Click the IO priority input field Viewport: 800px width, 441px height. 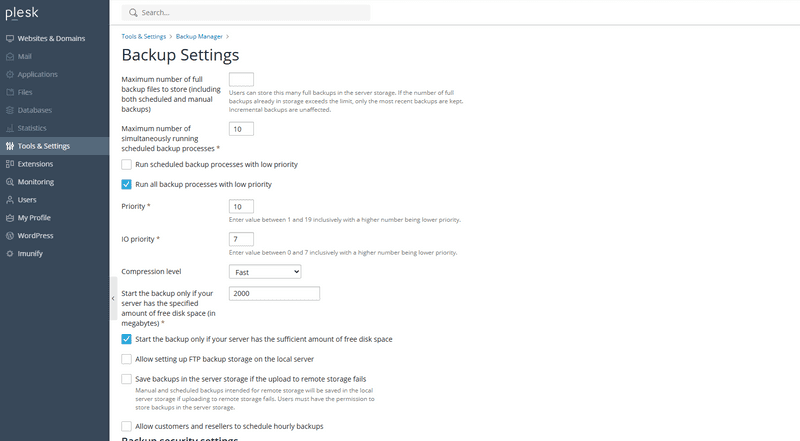tap(241, 239)
